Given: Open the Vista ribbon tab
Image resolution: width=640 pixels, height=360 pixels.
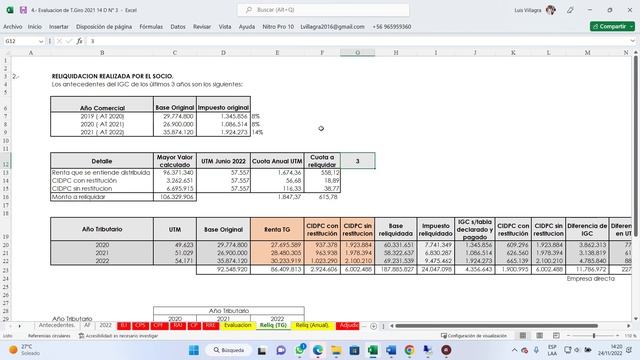Looking at the screenshot, I should coord(225,27).
